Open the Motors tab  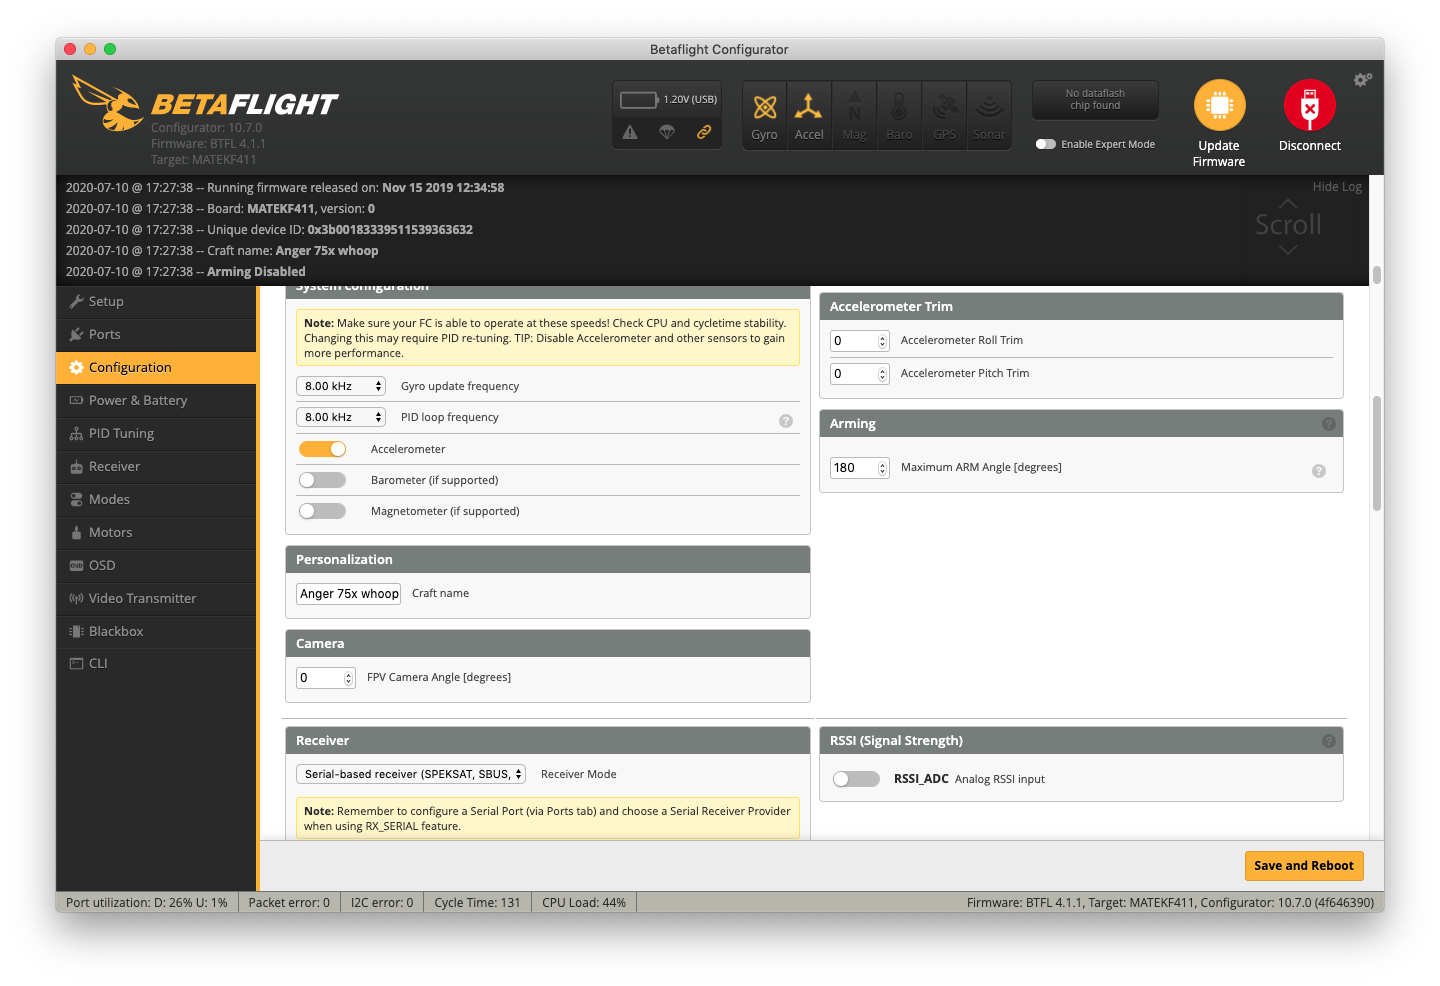pos(157,532)
